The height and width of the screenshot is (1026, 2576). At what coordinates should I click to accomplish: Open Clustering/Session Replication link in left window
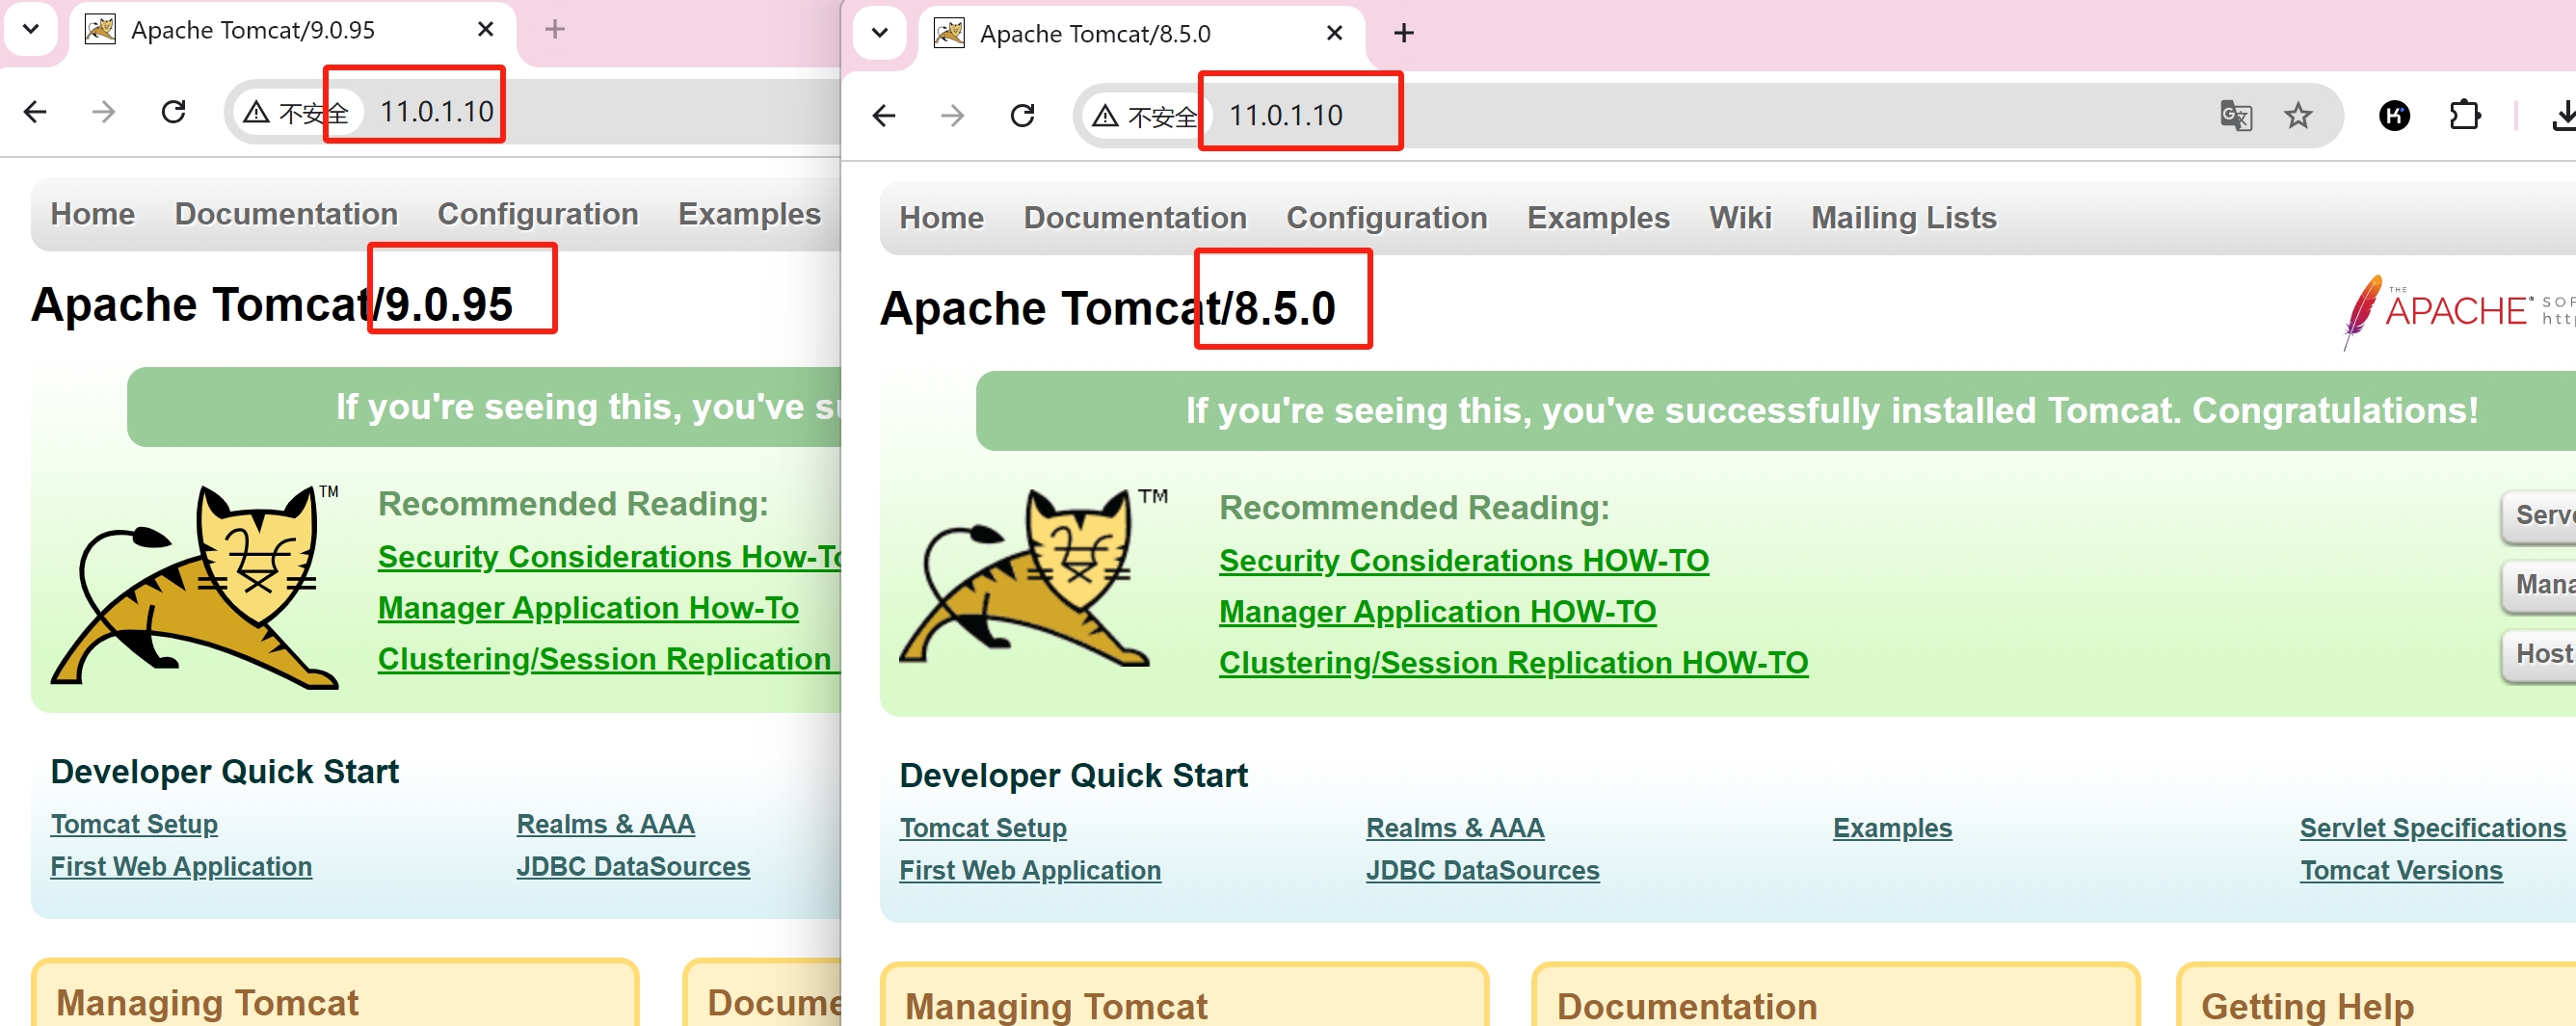click(x=609, y=659)
